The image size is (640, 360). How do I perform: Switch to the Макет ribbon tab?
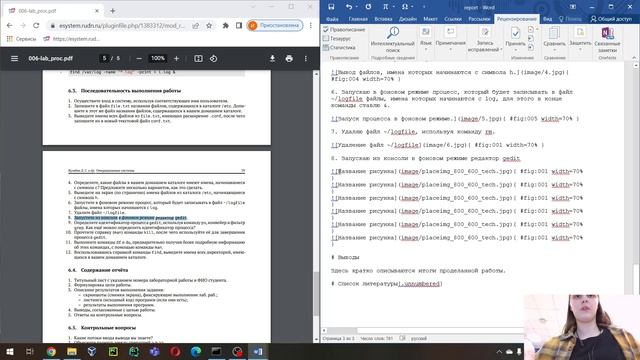(430, 19)
